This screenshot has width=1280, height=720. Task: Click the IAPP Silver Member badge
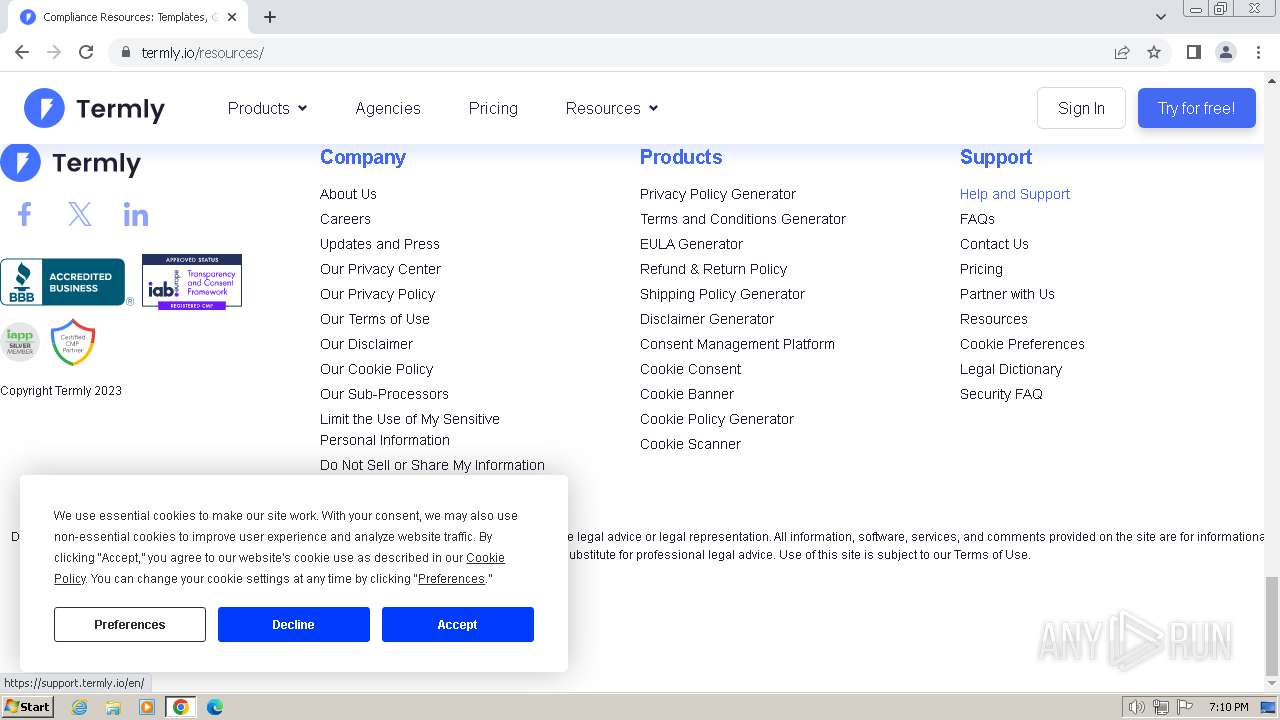[x=19, y=342]
